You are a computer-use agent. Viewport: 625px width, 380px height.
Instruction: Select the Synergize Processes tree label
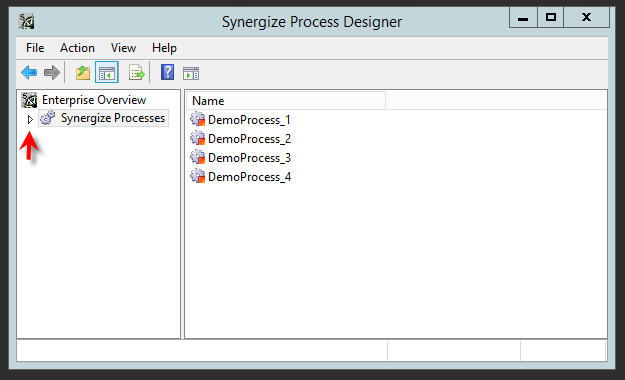(113, 118)
